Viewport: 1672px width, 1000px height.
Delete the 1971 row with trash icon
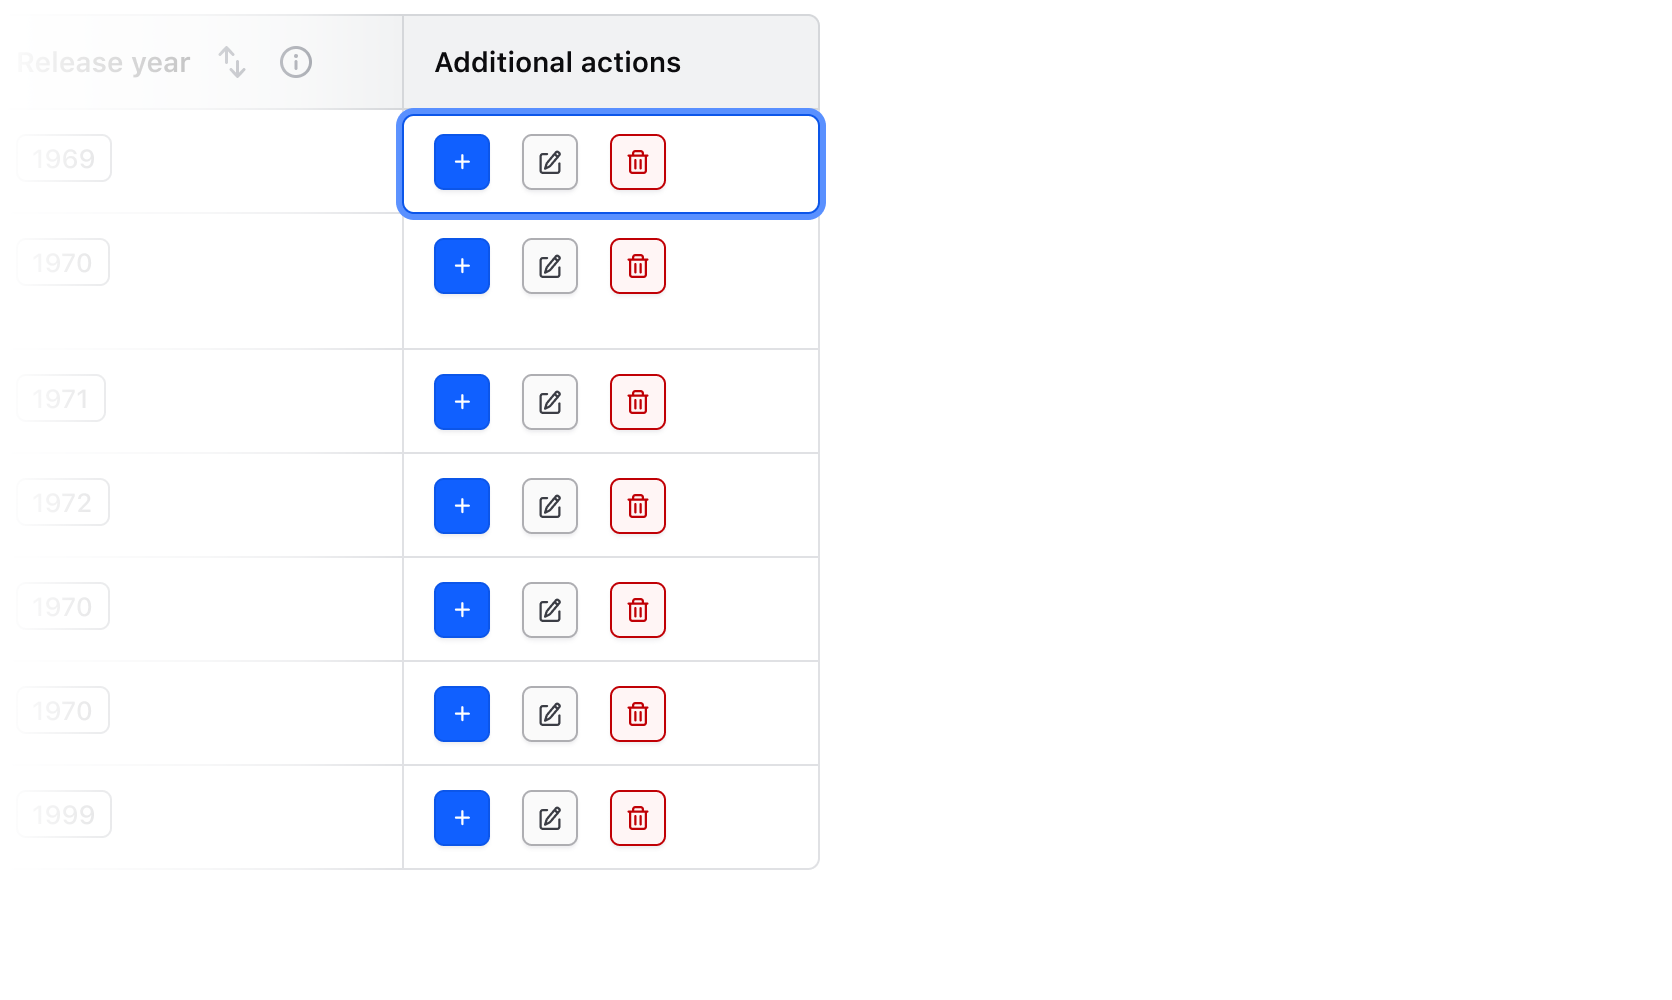click(x=638, y=402)
